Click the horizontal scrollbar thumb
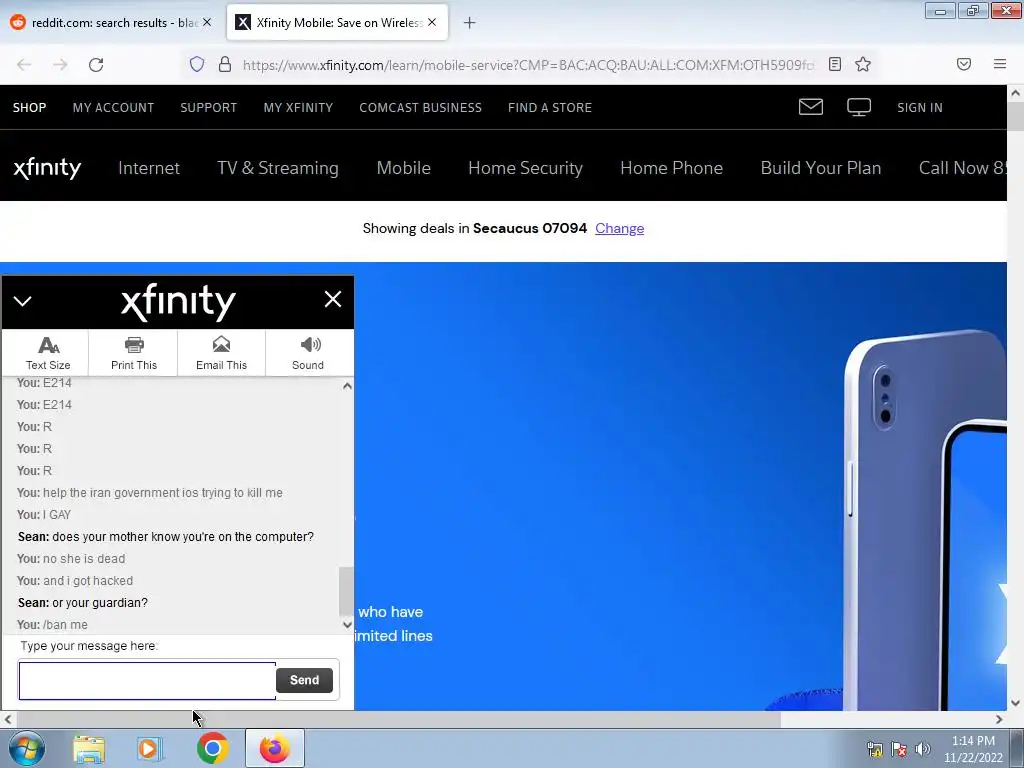Image resolution: width=1024 pixels, height=768 pixels. [398, 720]
